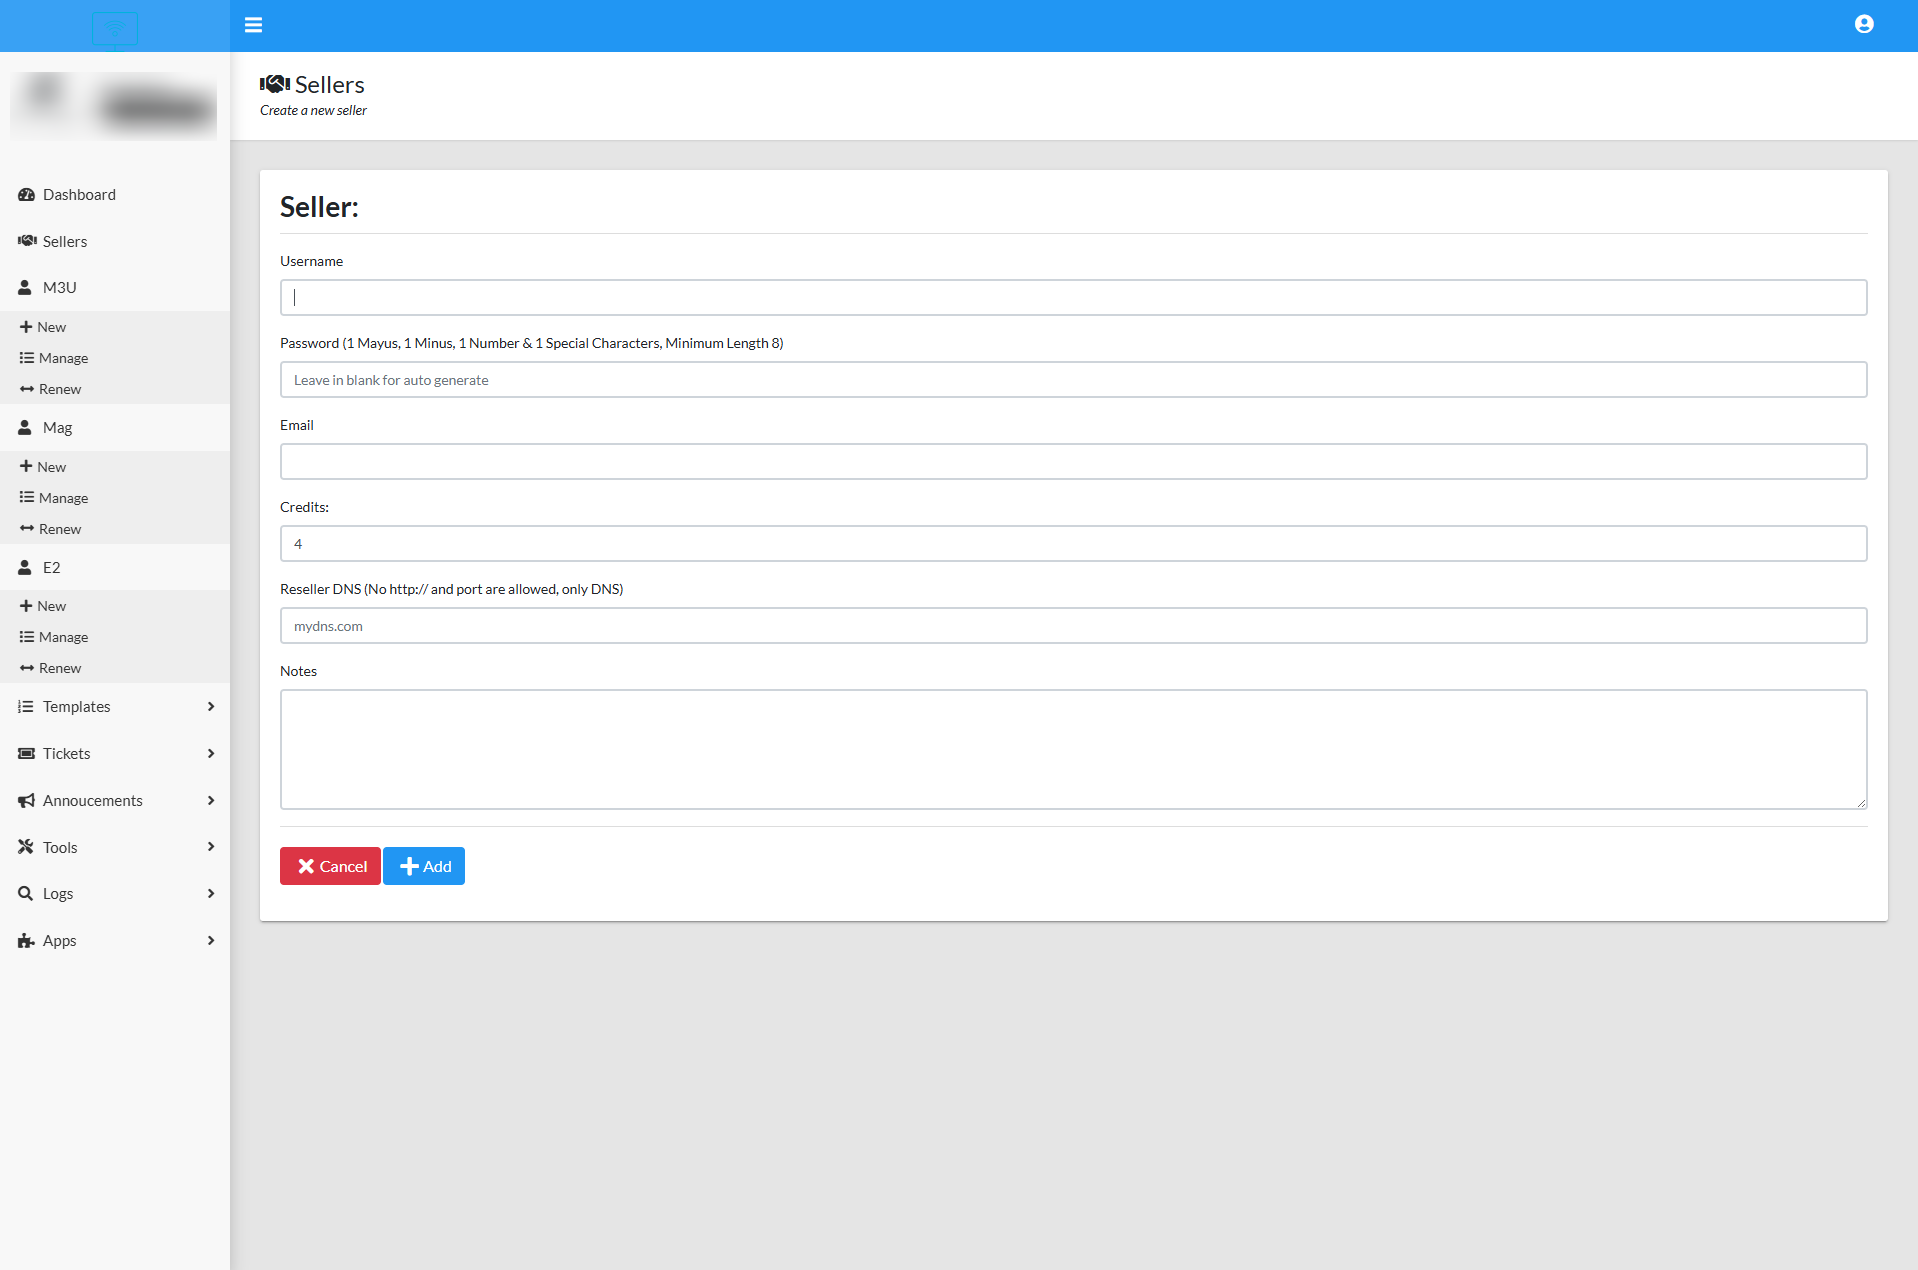The width and height of the screenshot is (1918, 1270).
Task: Click the plus icon next to New under M3U
Action: click(25, 326)
